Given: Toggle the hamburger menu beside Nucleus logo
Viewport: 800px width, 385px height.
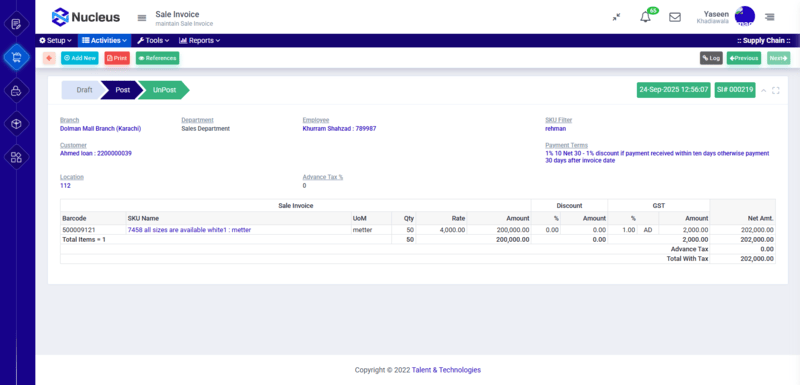Looking at the screenshot, I should coord(142,18).
